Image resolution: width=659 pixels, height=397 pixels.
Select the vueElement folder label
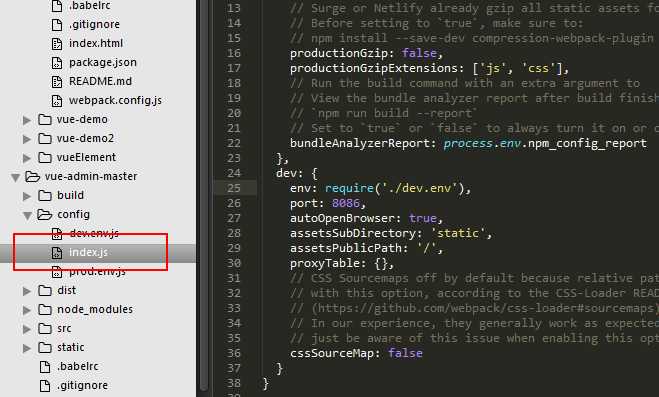(86, 157)
